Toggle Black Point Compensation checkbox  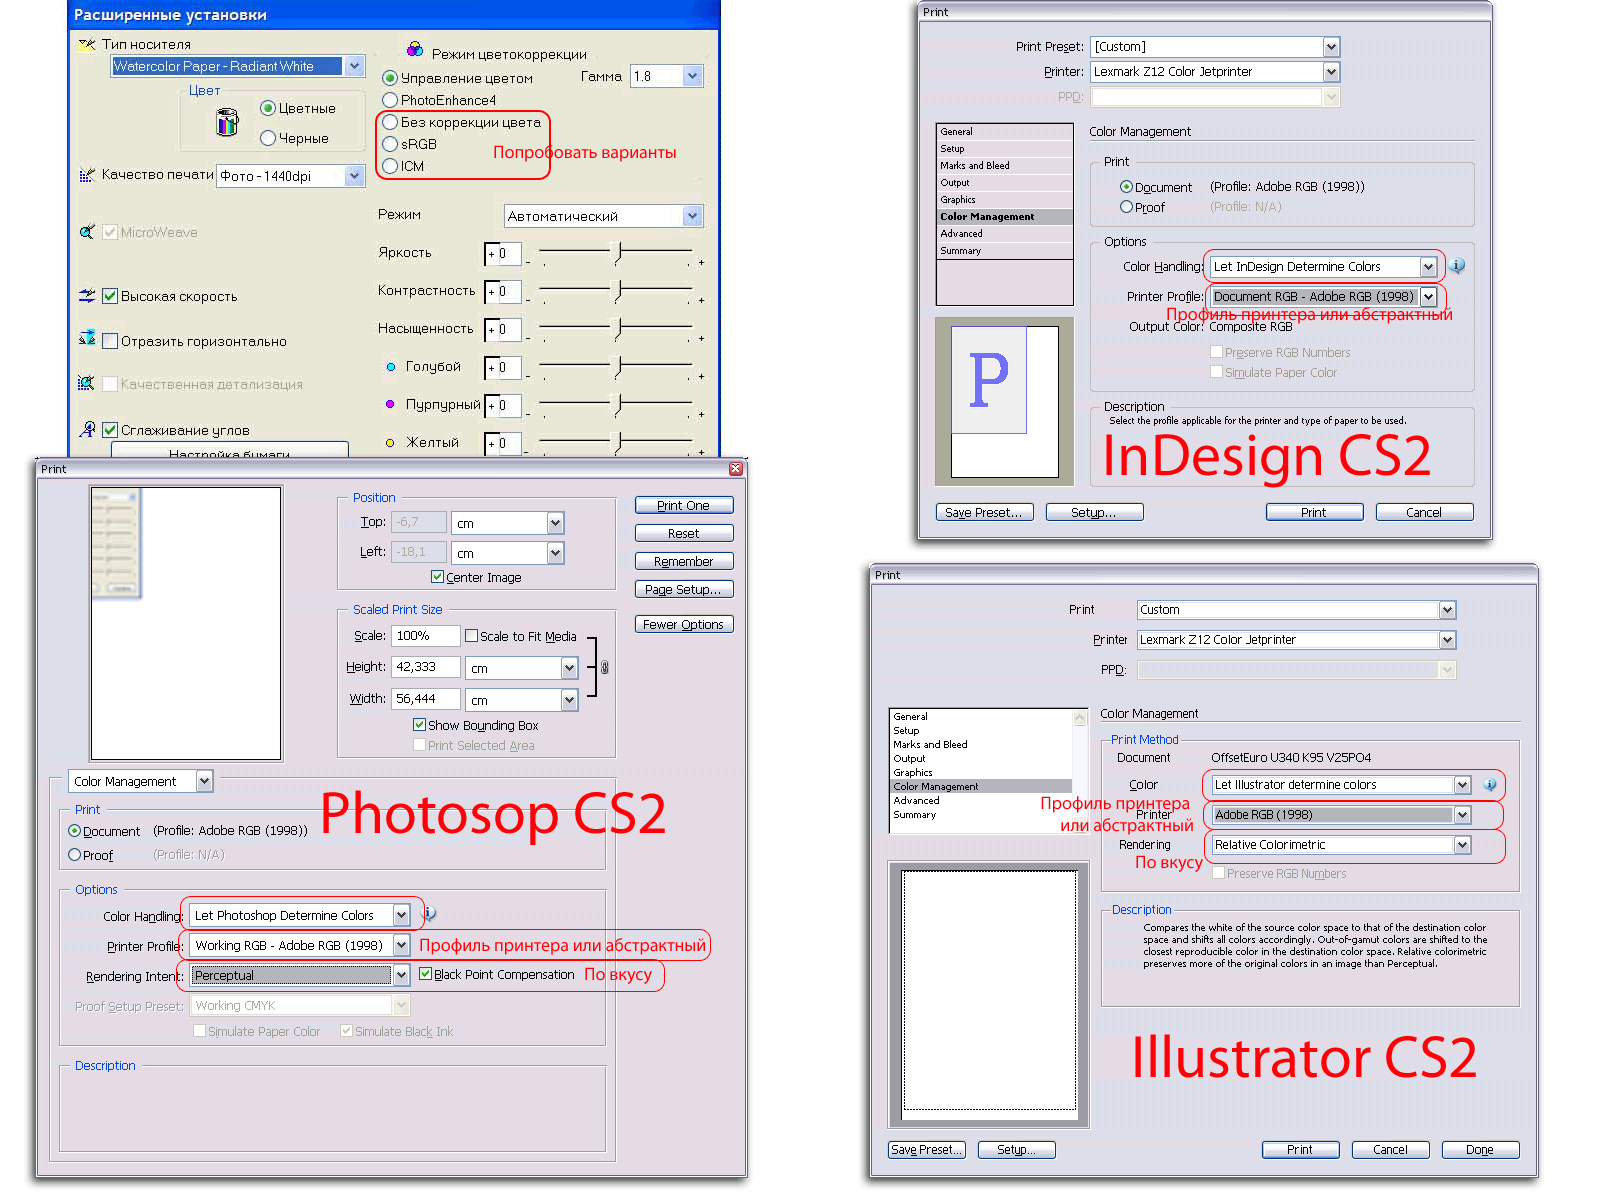point(425,974)
